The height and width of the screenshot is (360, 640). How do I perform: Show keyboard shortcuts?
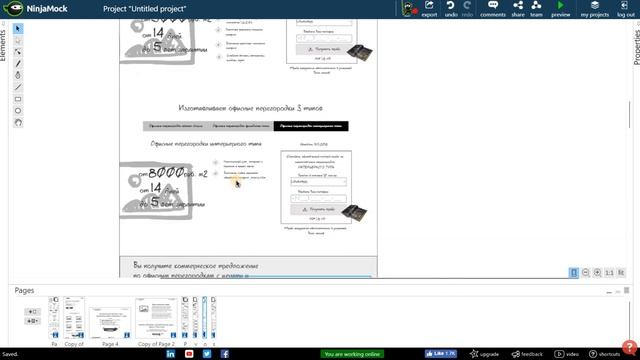point(604,354)
